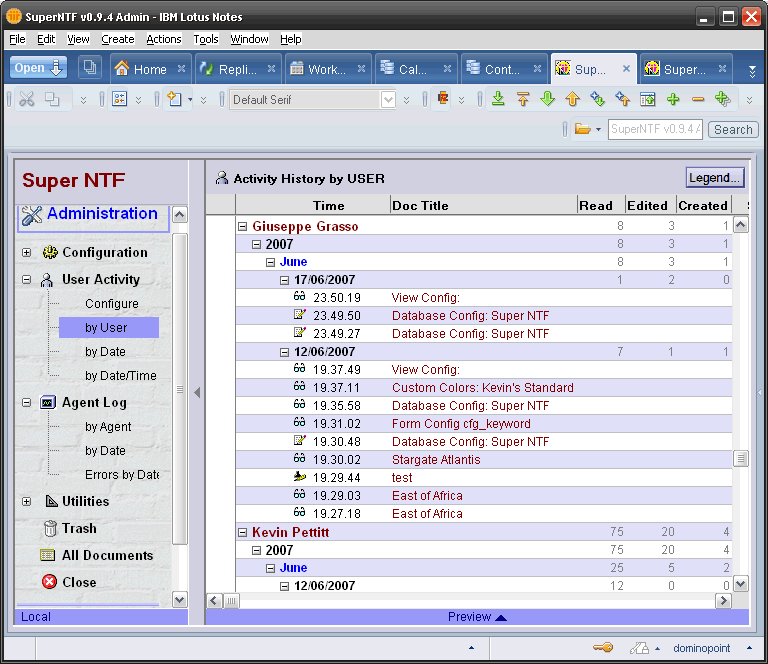Switch to the Home tab
Viewport: 768px width, 664px height.
(149, 69)
